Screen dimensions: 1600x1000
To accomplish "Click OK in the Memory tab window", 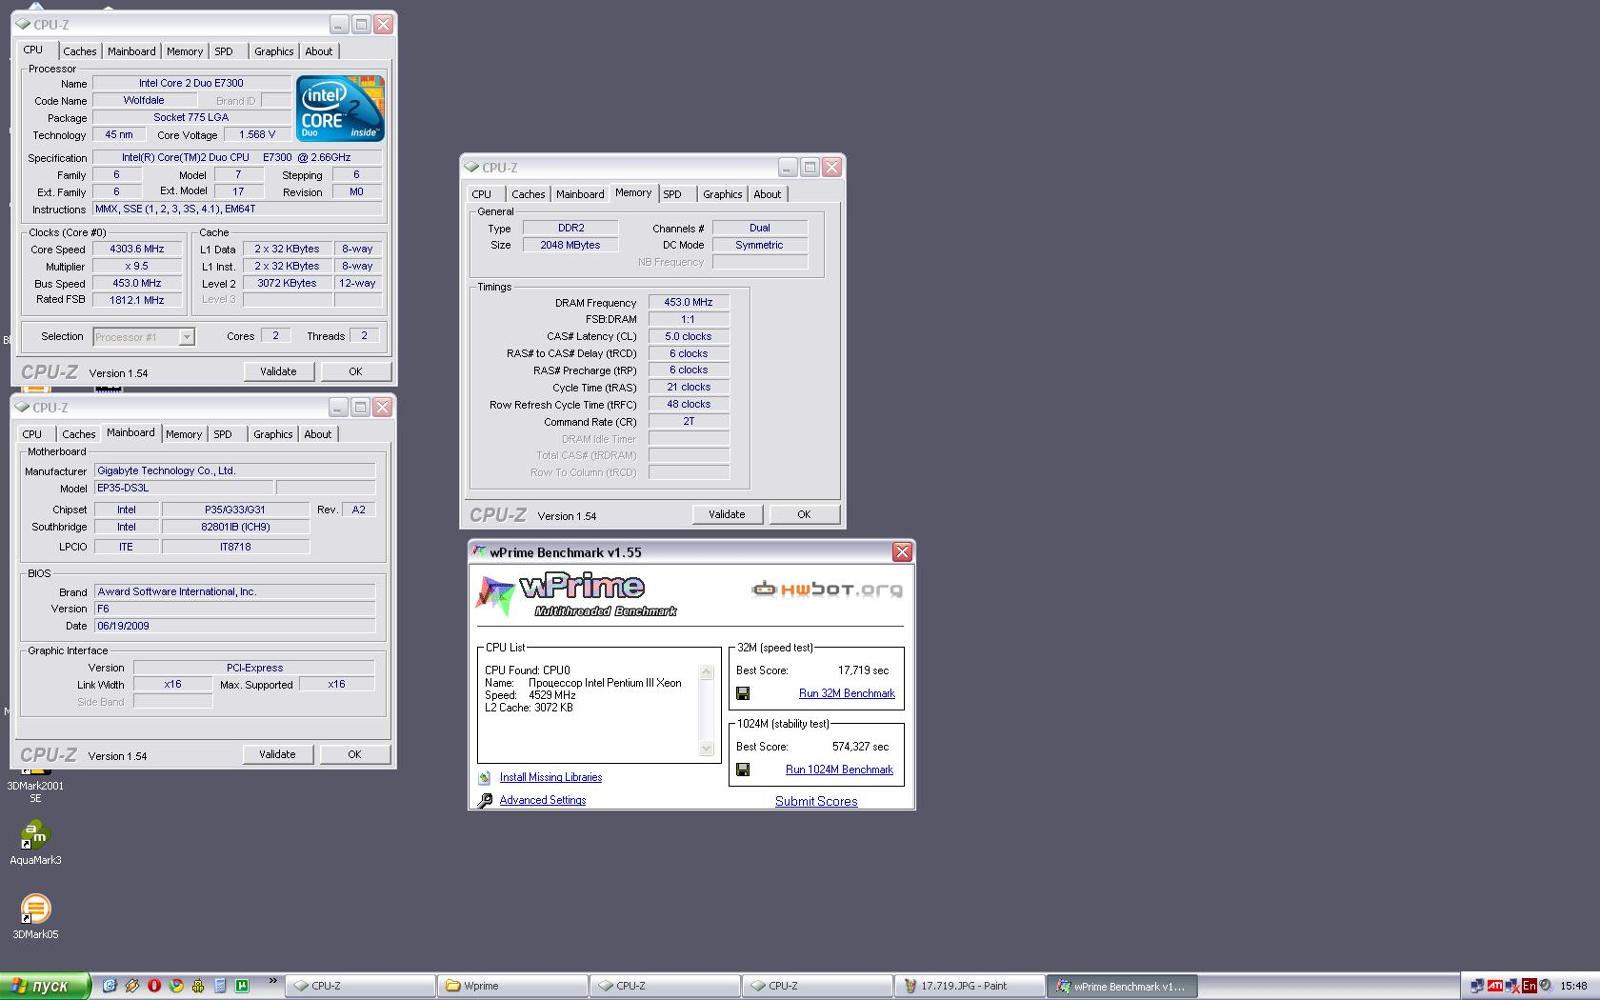I will pyautogui.click(x=804, y=514).
